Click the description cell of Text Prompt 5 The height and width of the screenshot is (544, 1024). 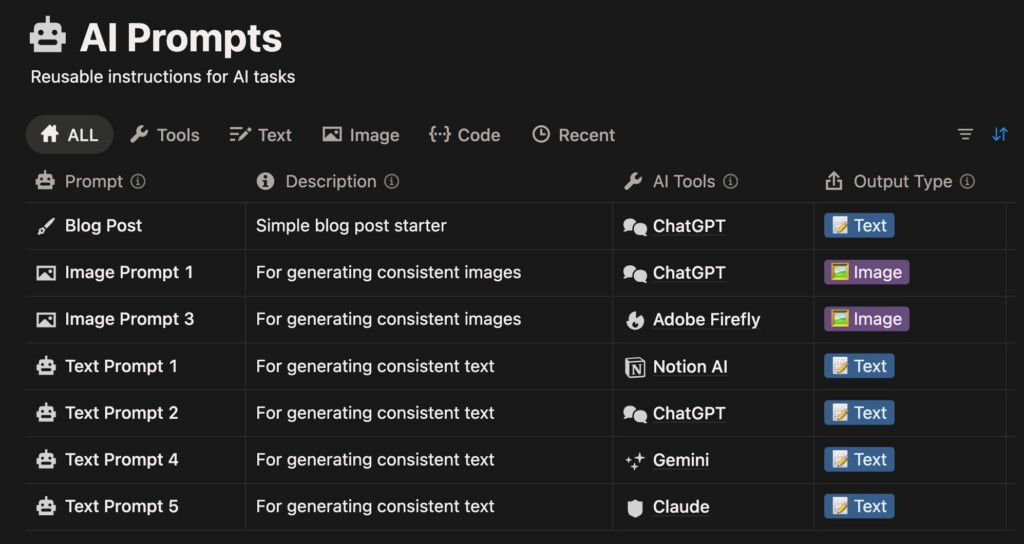tap(429, 507)
